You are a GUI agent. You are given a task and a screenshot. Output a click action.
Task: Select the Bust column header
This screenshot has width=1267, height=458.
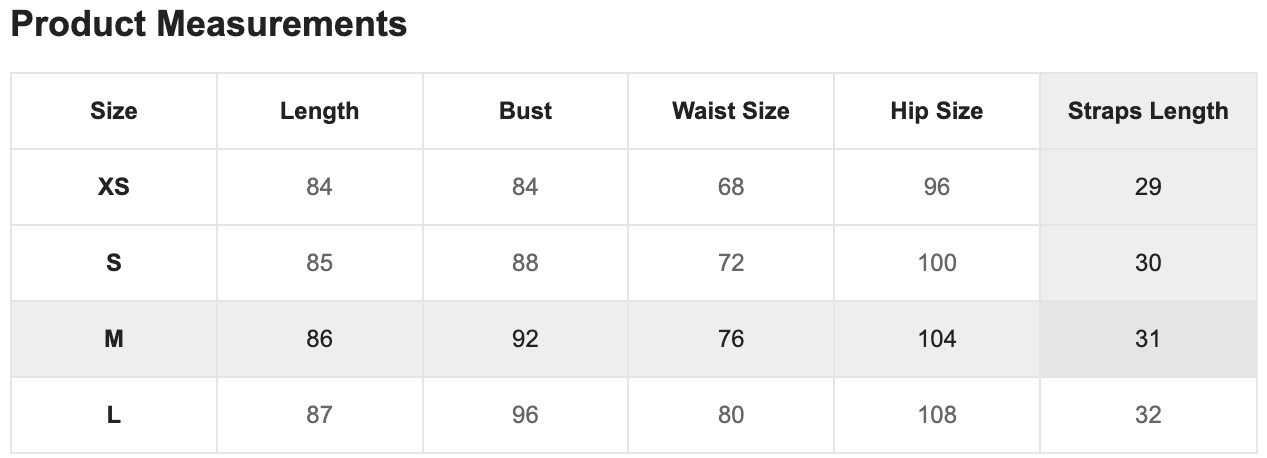coord(525,111)
